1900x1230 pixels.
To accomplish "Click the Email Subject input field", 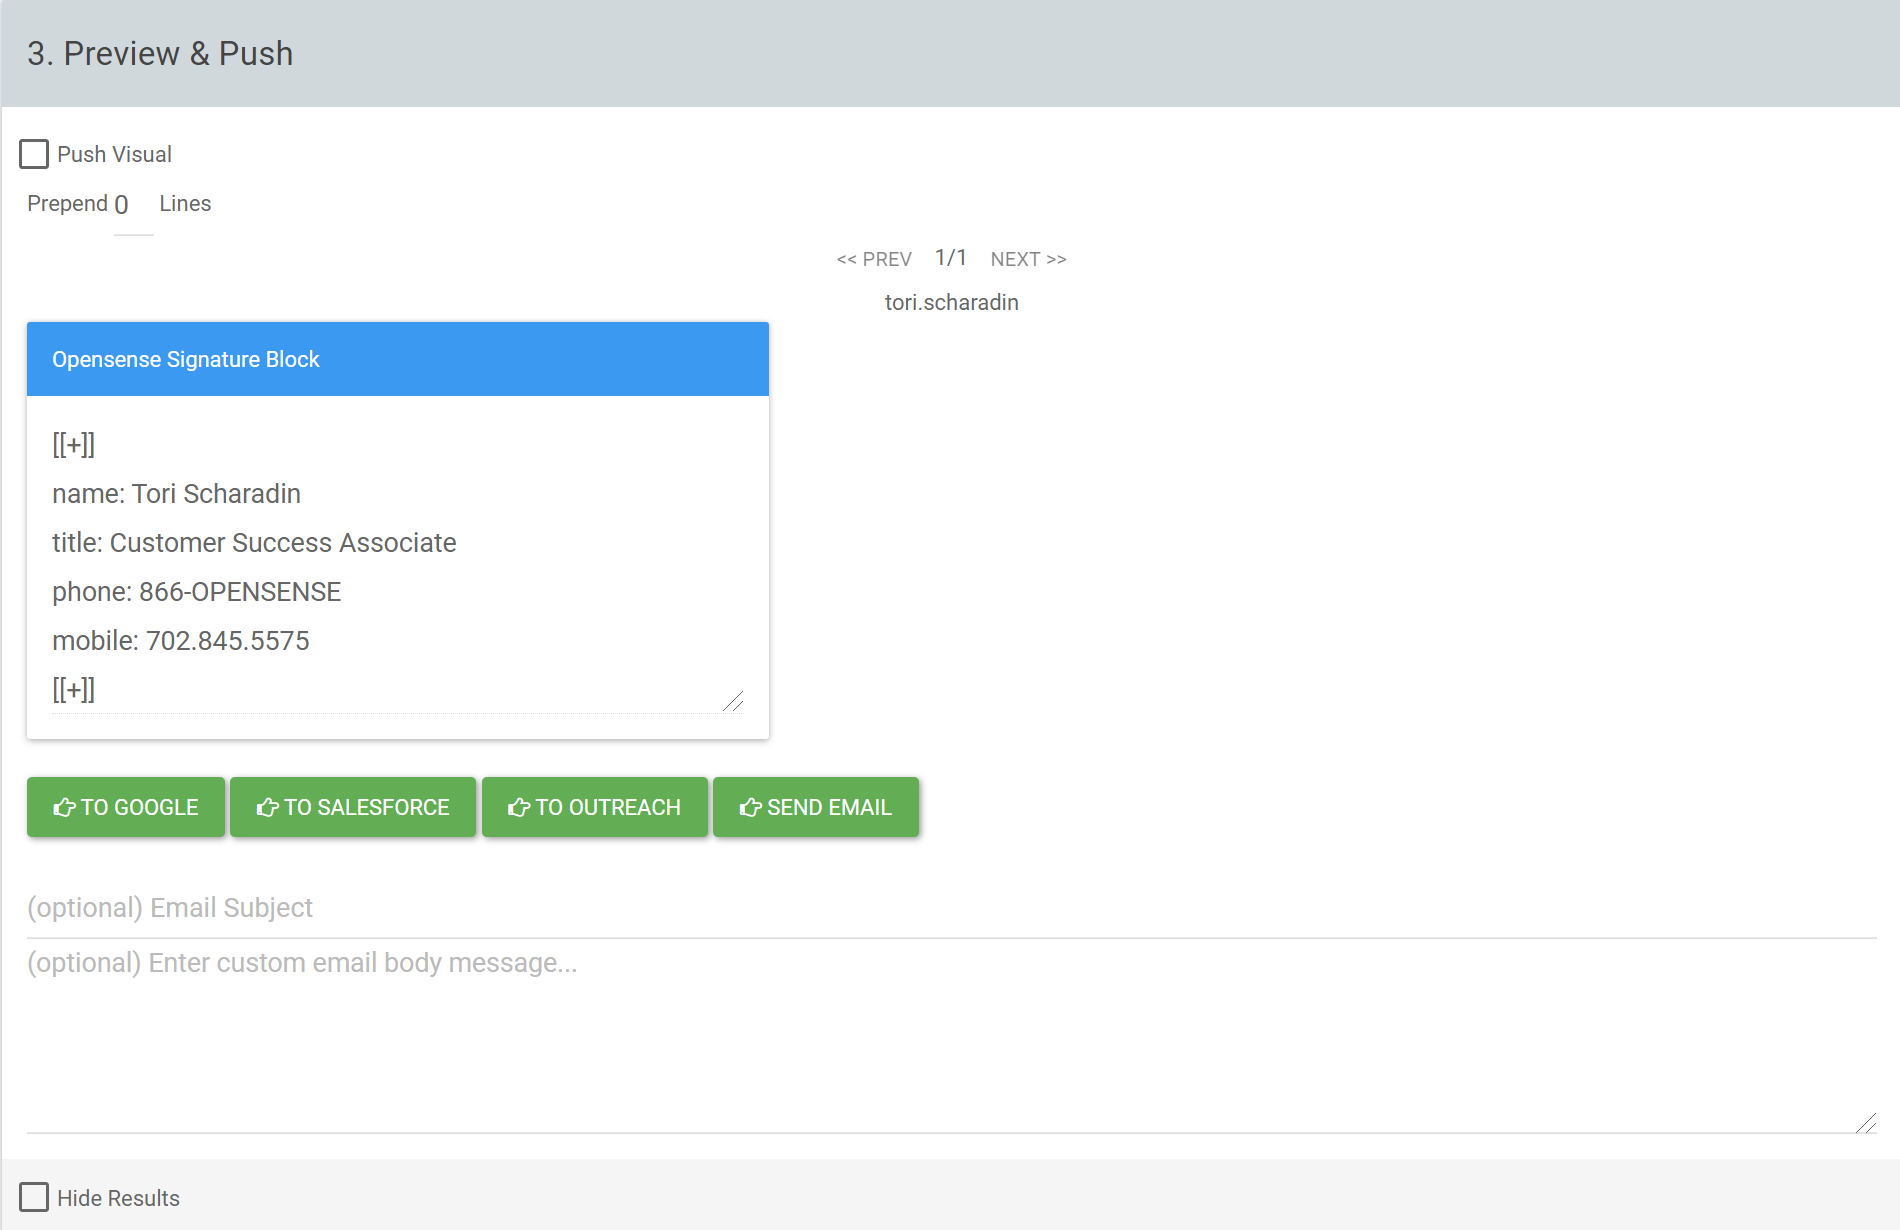I will coord(951,908).
